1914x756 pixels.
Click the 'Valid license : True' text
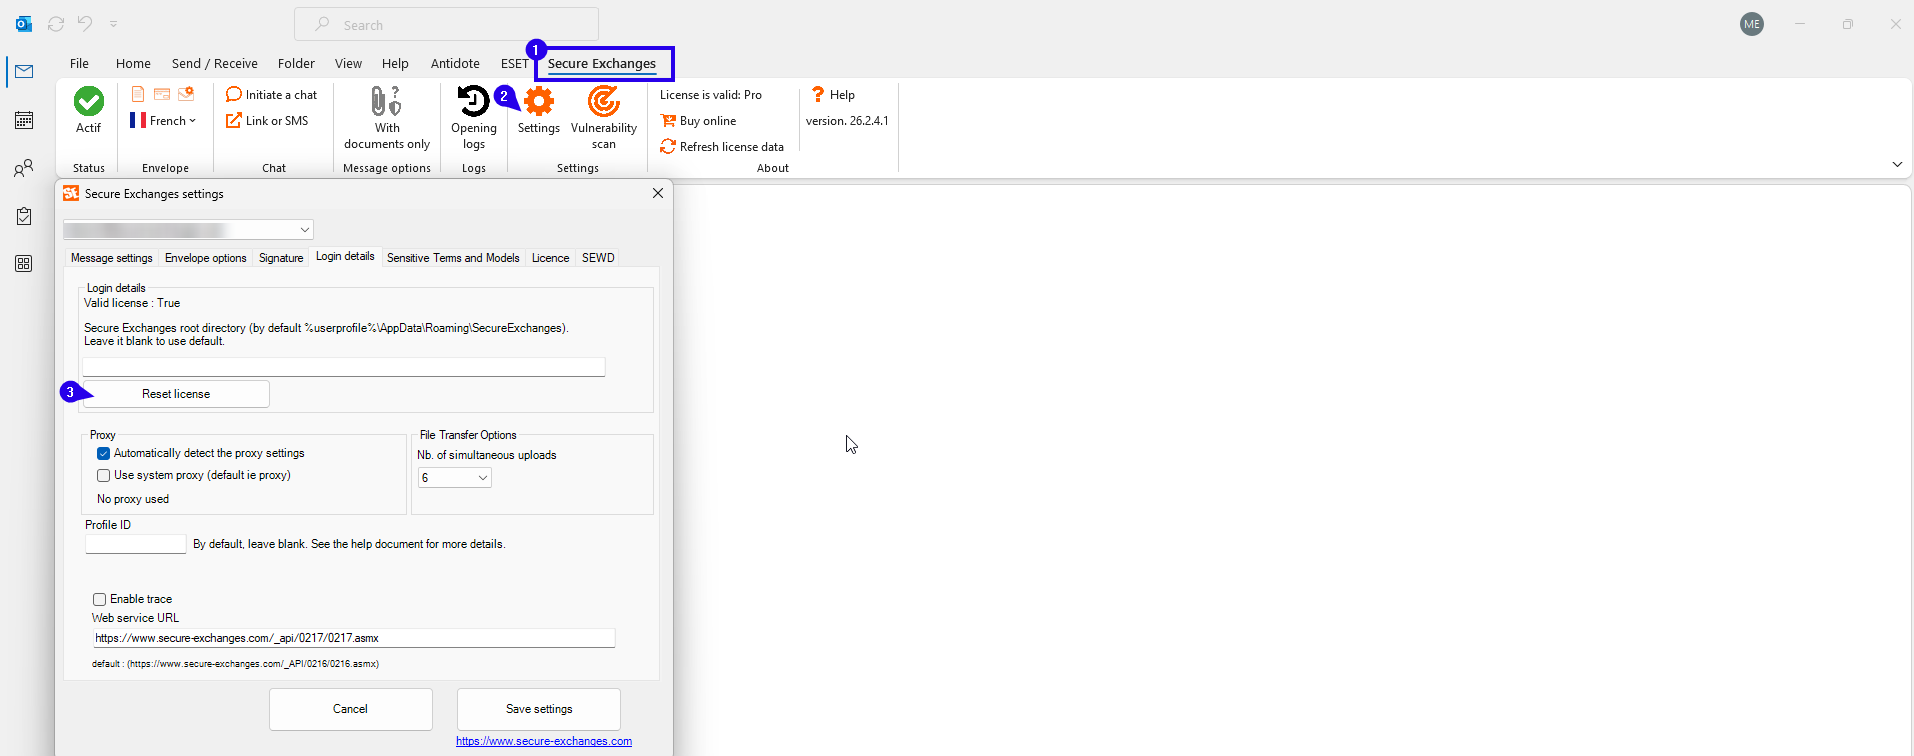coord(132,303)
